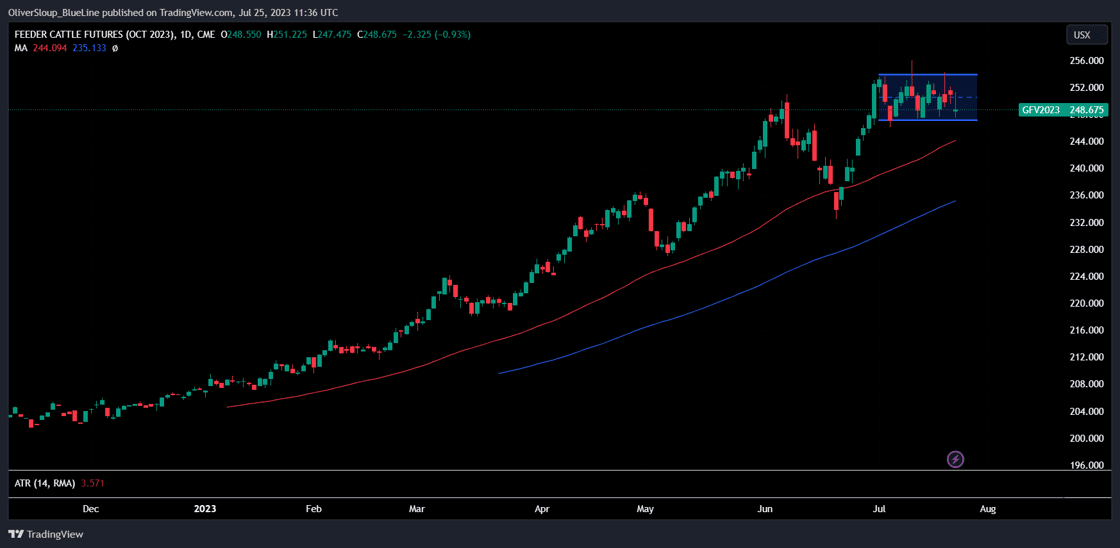Click the May label on time axis
The height and width of the screenshot is (548, 1120).
pyautogui.click(x=645, y=509)
